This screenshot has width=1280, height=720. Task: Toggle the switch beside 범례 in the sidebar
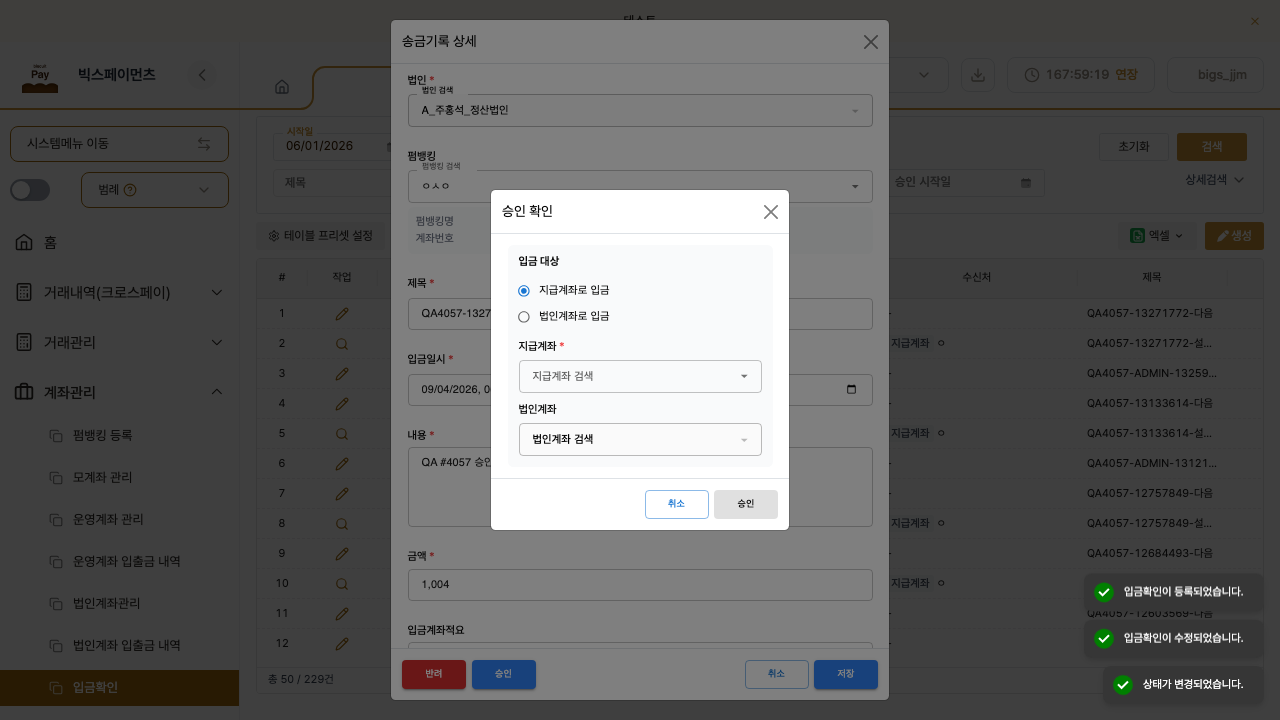click(30, 190)
